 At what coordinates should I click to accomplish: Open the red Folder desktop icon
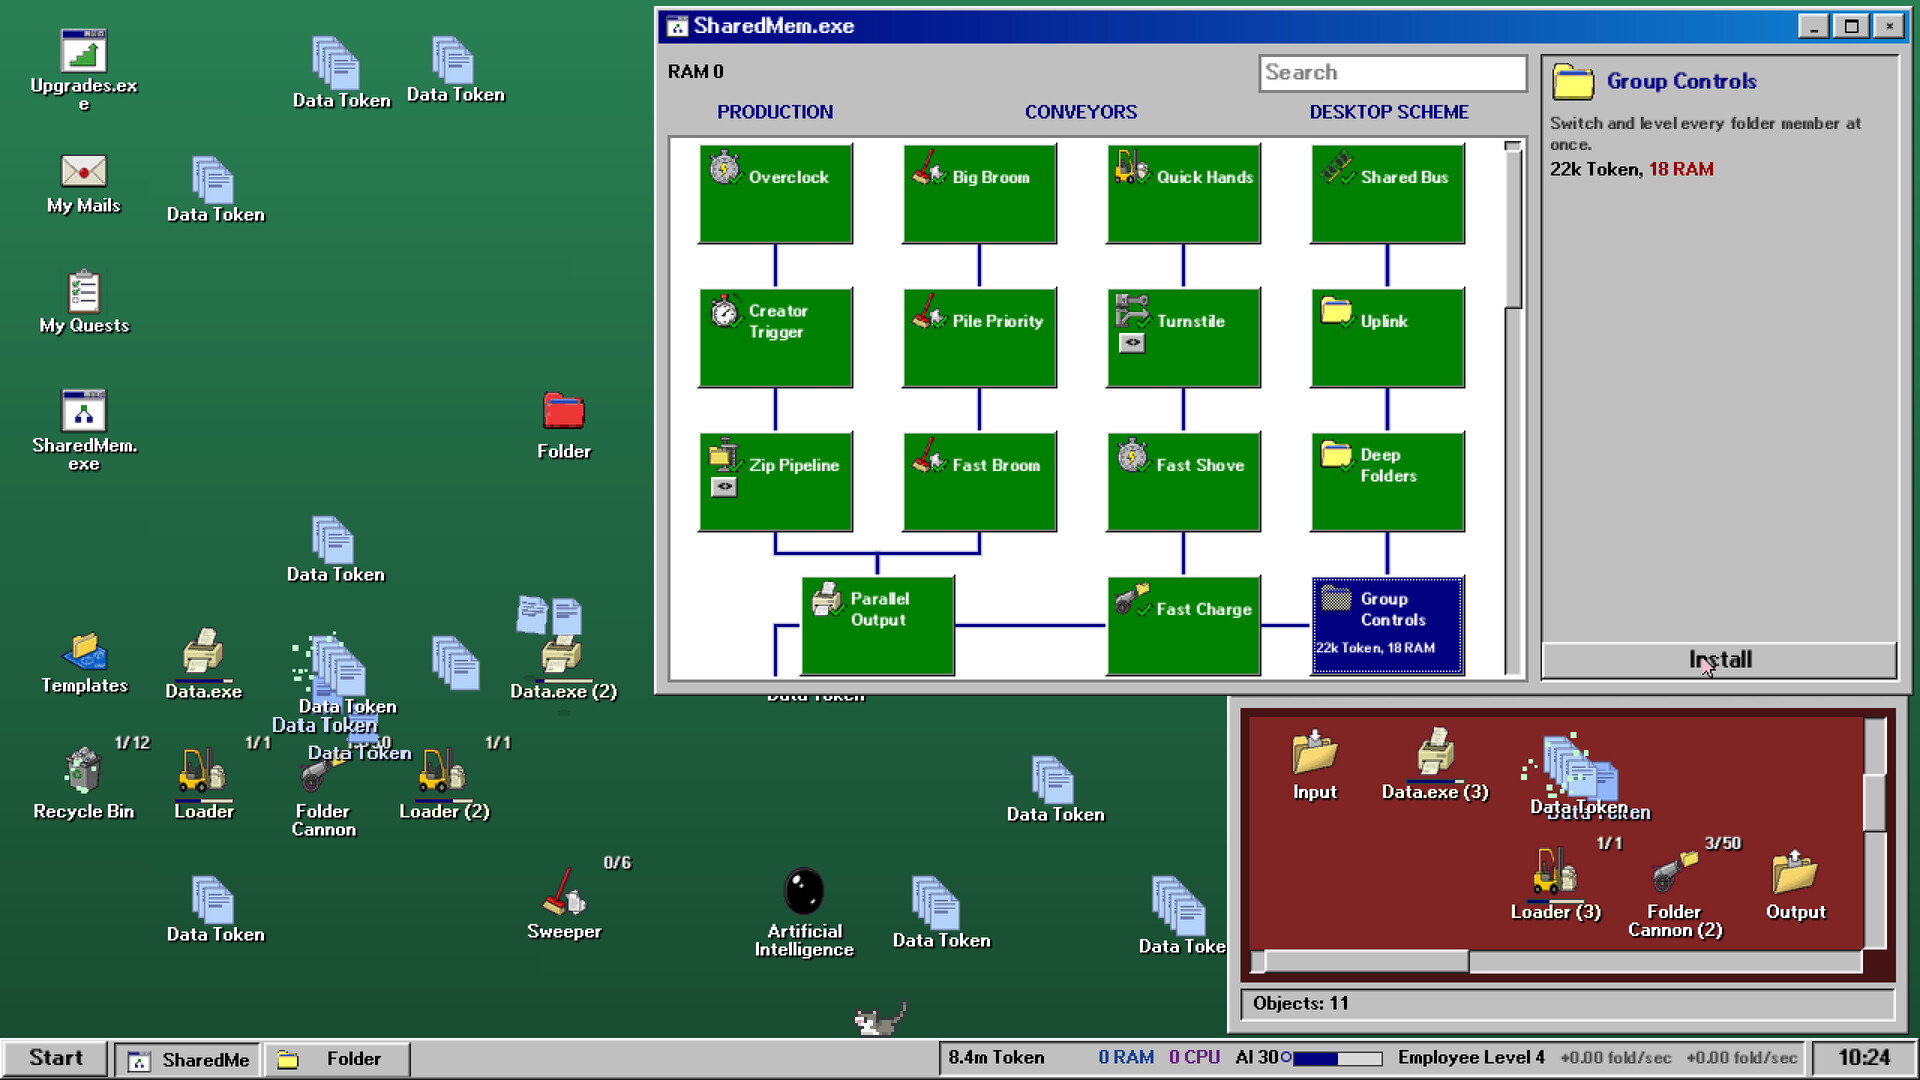coord(564,425)
